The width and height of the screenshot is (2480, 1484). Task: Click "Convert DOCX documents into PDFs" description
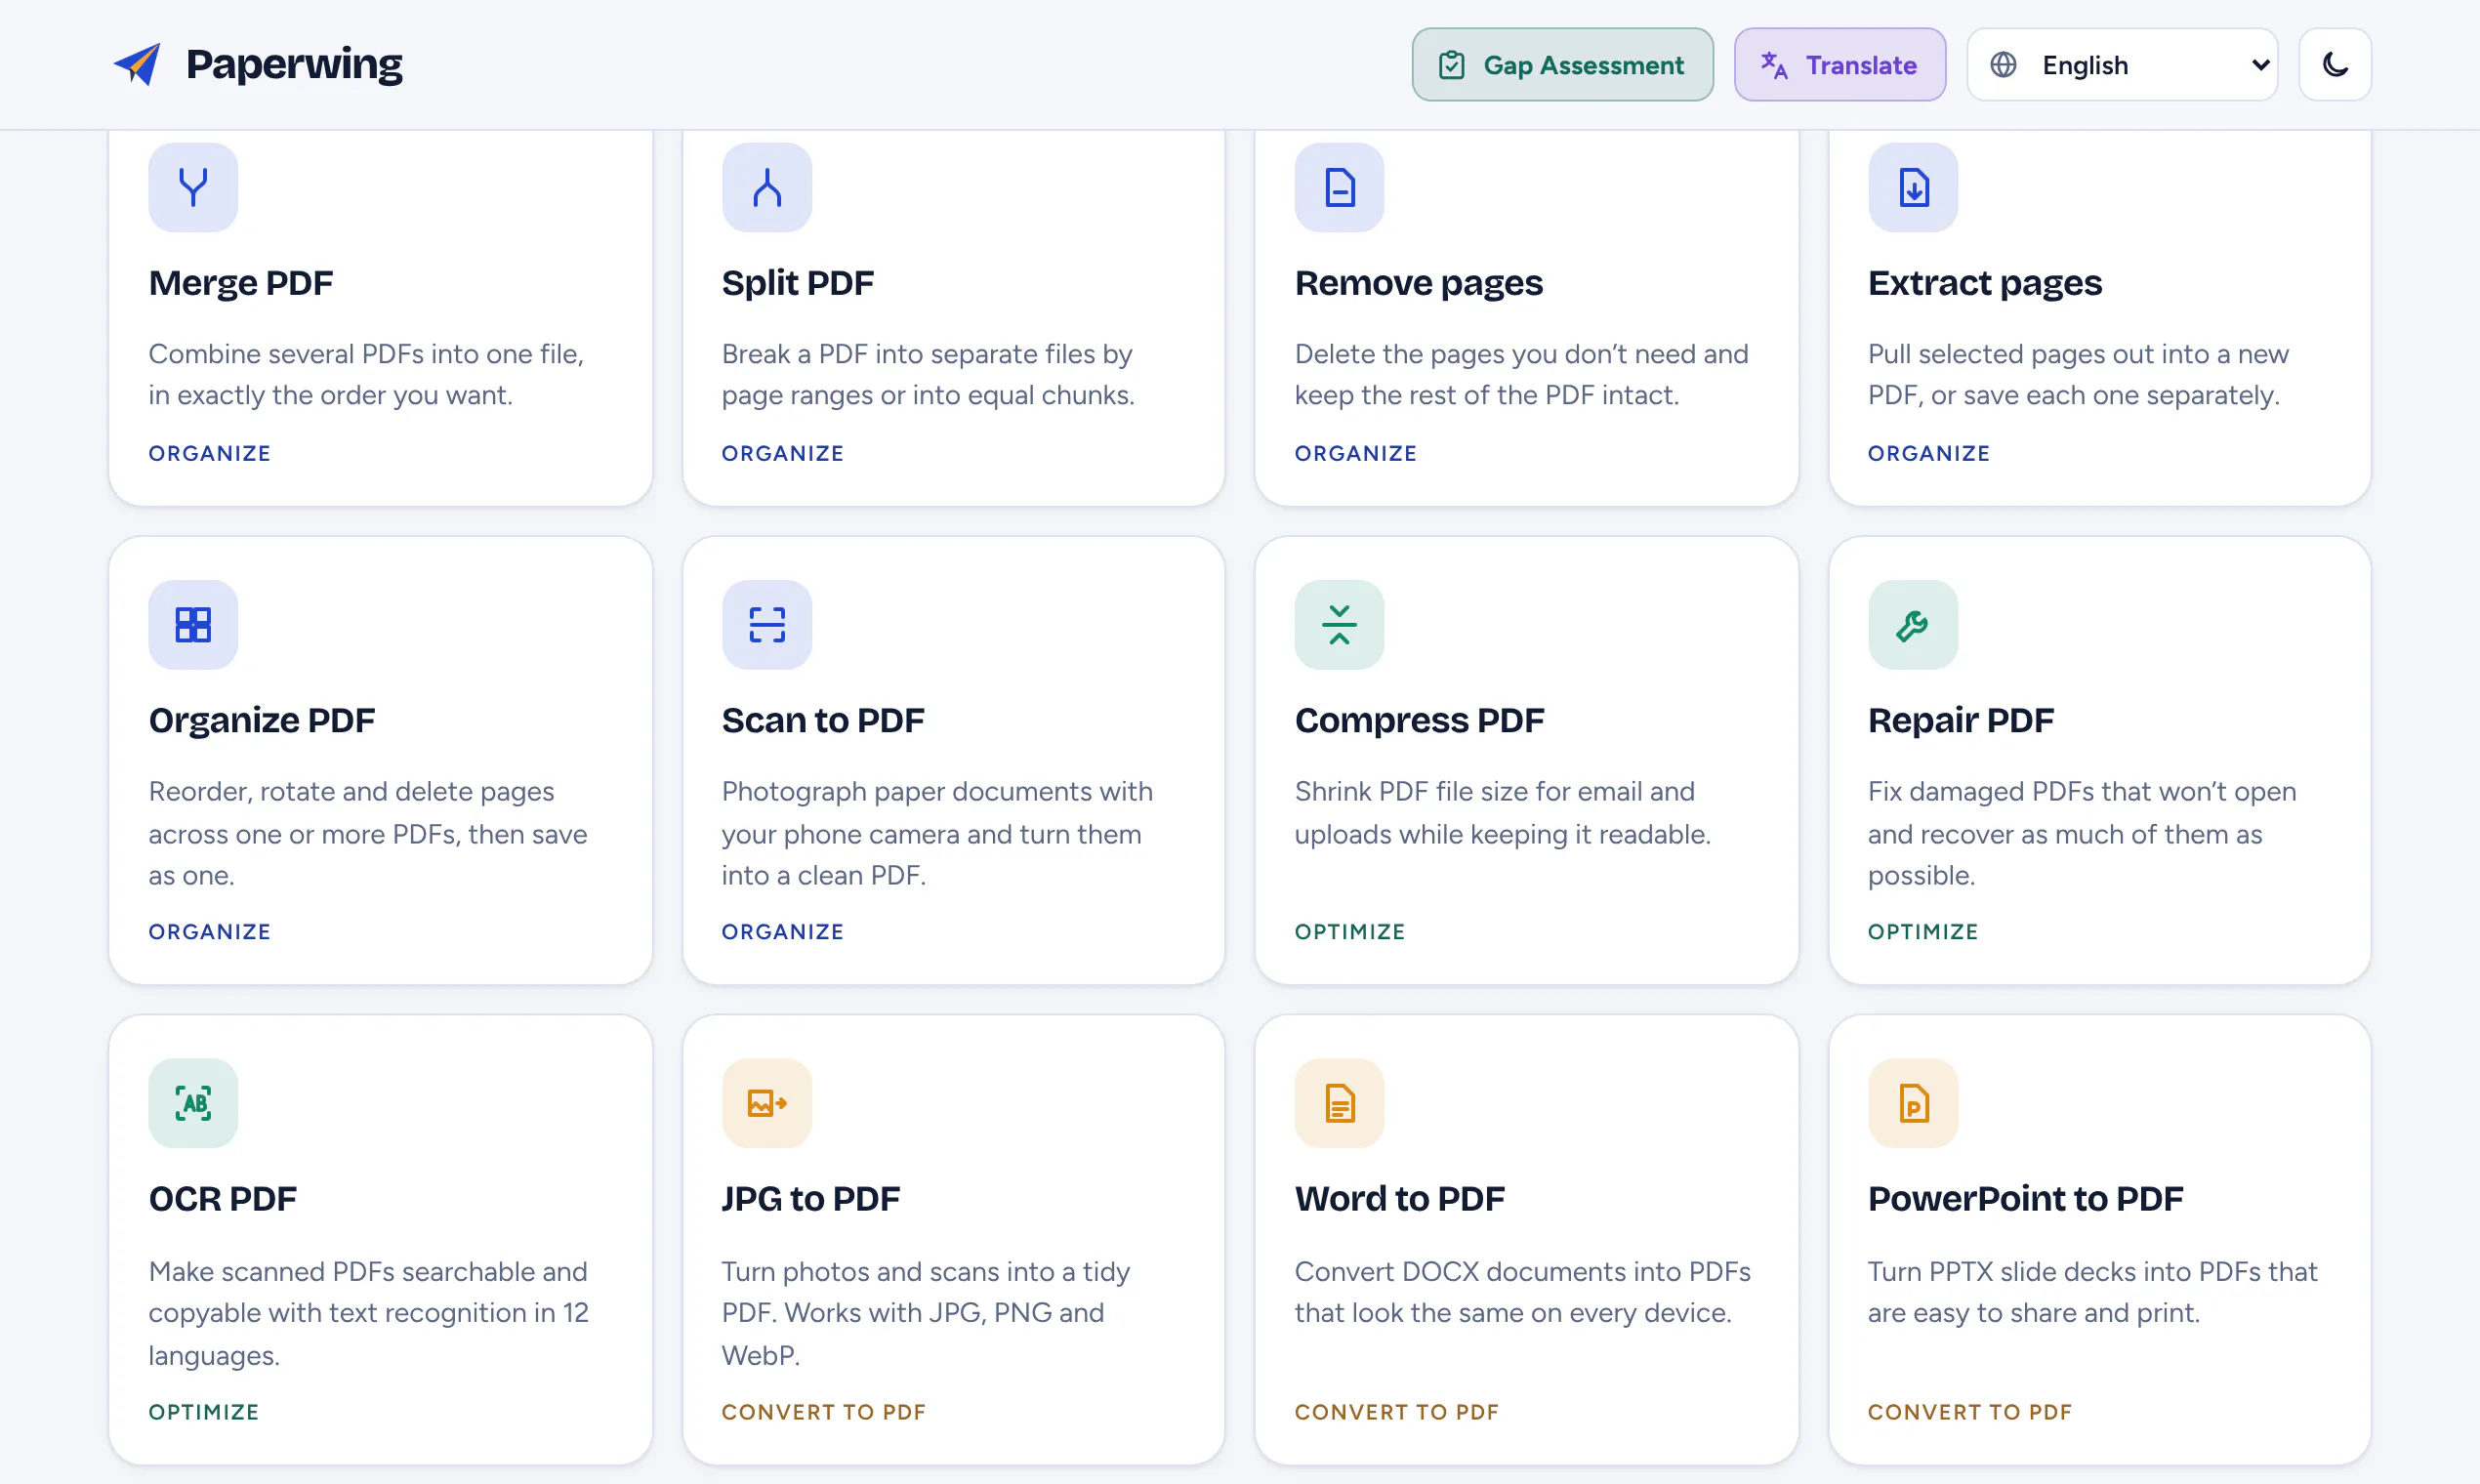click(1523, 1291)
